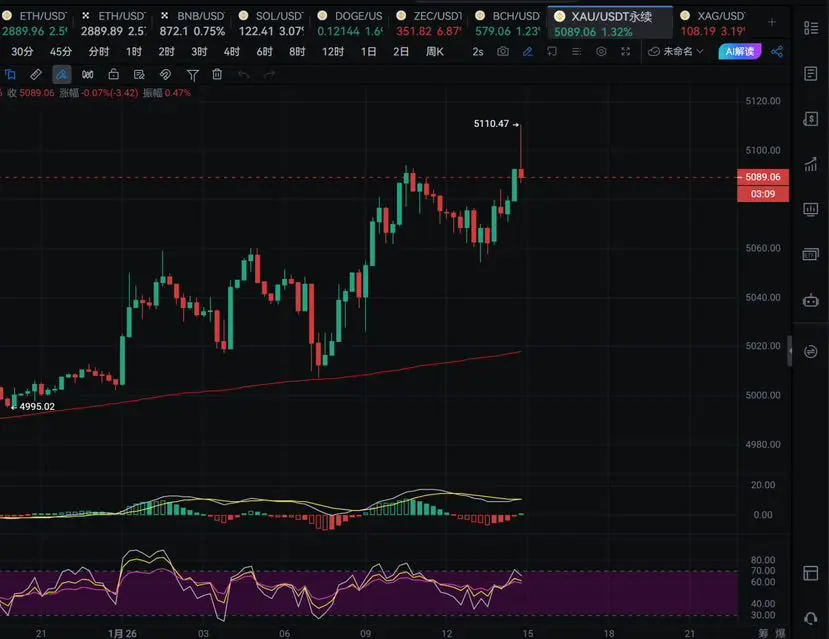Screen dimensions: 829x639
Task: Click the fullscreen expand icon
Action: click(625, 51)
